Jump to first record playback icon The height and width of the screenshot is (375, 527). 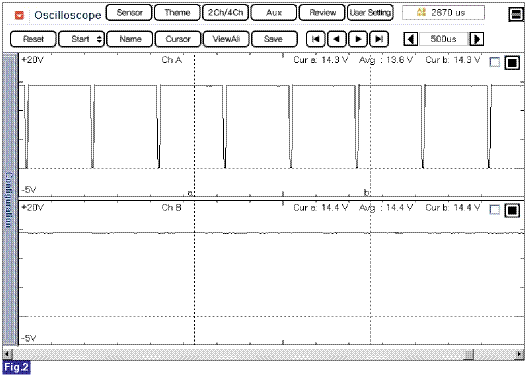[315, 39]
